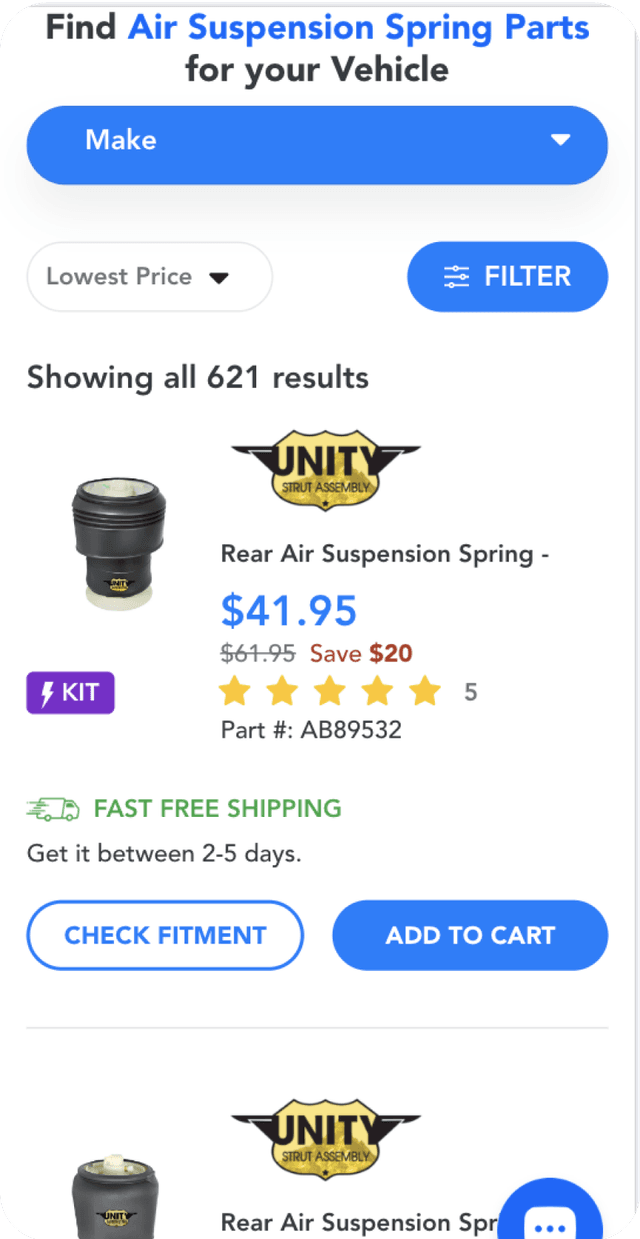Click the filter sliders icon

(456, 277)
